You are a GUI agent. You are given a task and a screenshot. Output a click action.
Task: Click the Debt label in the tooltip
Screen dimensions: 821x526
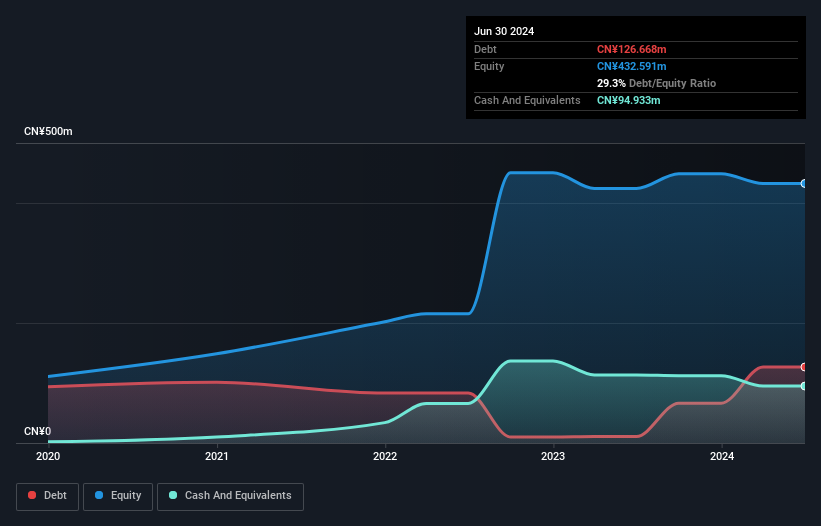(x=485, y=49)
